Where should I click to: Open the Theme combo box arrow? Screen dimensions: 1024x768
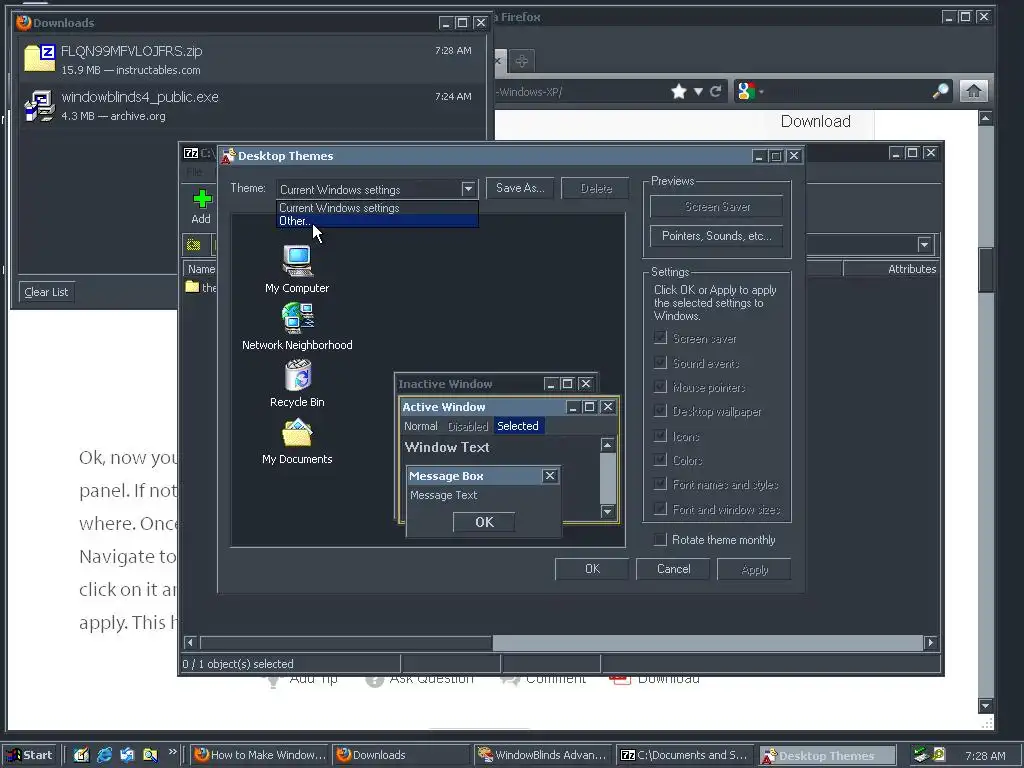(x=468, y=189)
